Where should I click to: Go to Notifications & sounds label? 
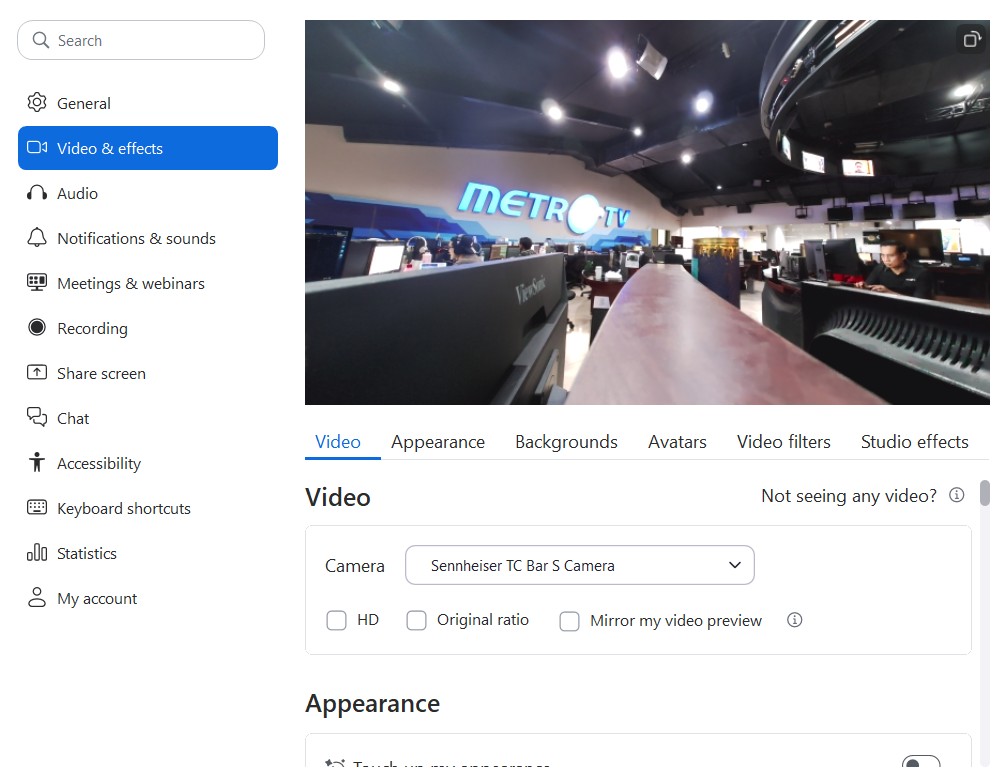coord(137,238)
